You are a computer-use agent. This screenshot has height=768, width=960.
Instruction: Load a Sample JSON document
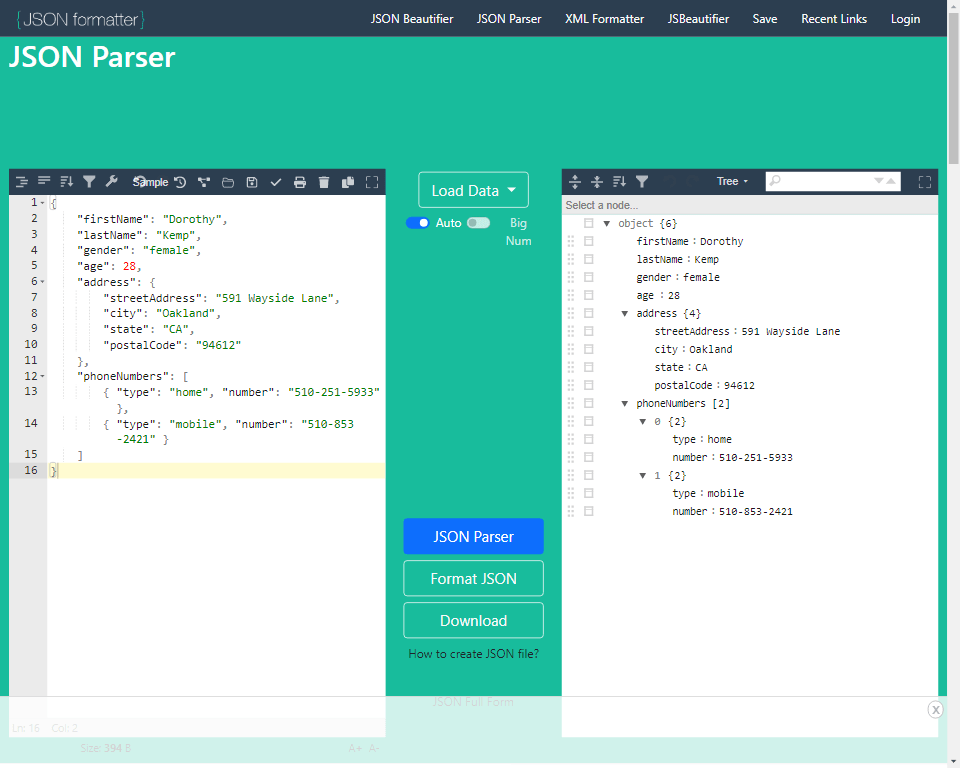(x=149, y=182)
